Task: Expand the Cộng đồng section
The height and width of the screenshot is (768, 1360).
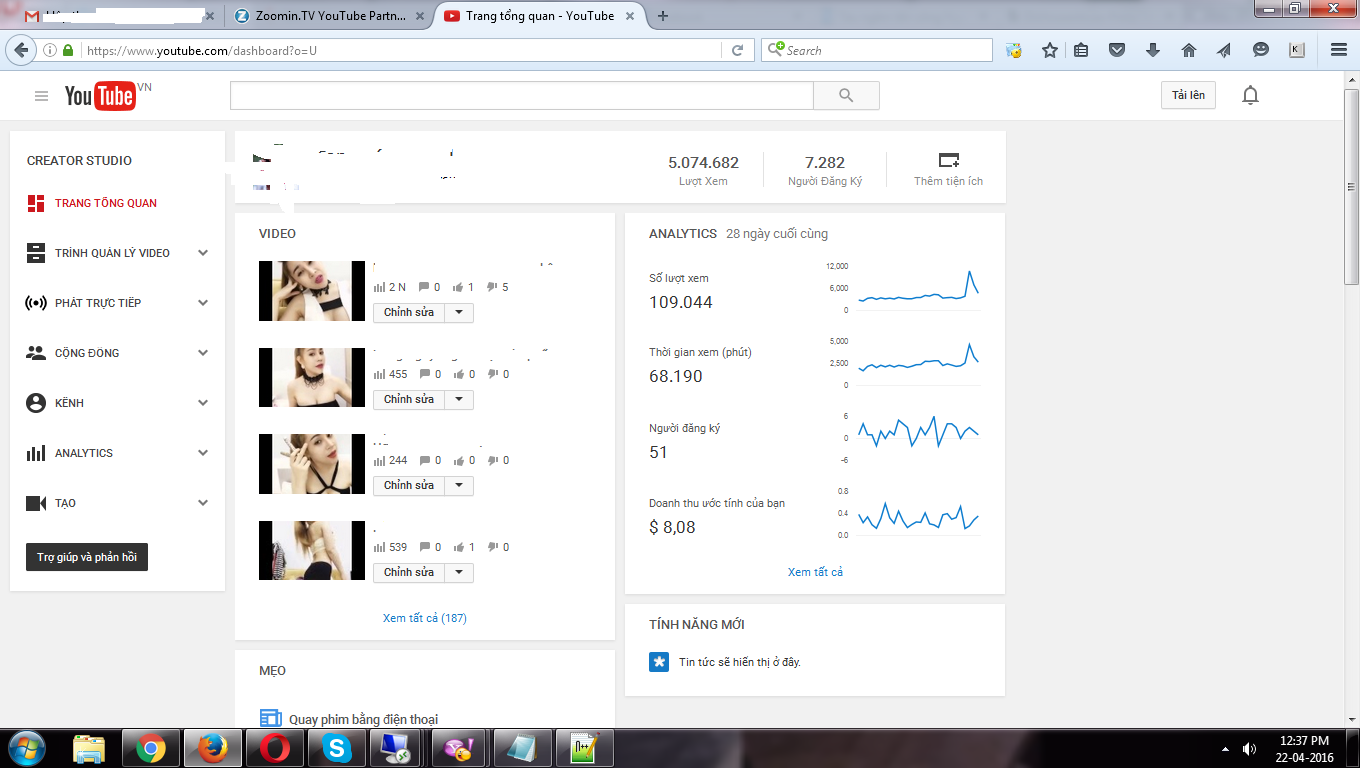Action: coord(203,353)
